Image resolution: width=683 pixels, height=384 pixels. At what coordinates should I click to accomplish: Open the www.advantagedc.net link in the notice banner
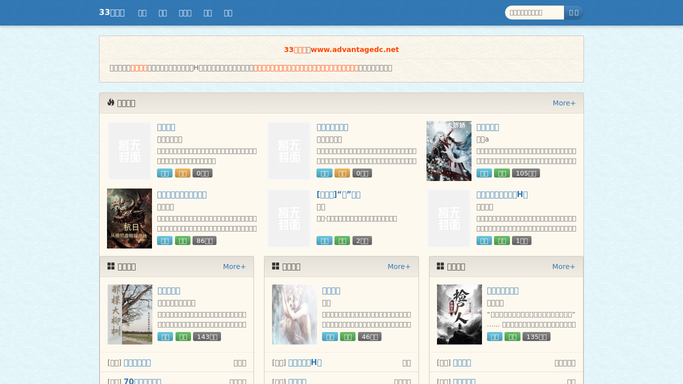(x=355, y=50)
